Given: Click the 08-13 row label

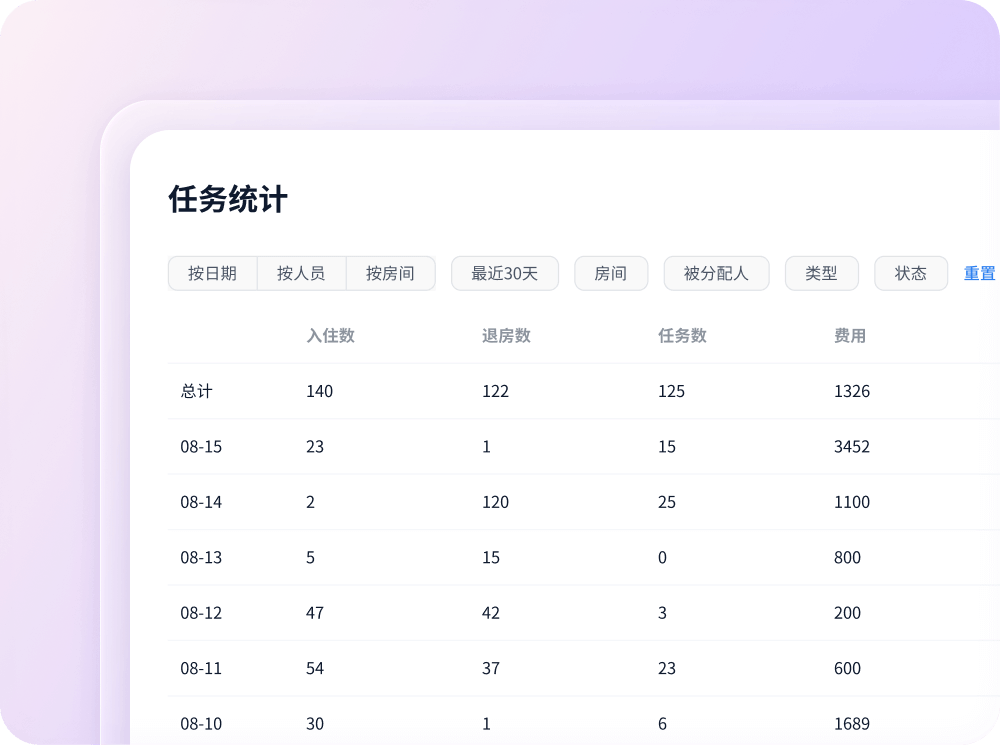Looking at the screenshot, I should 201,558.
